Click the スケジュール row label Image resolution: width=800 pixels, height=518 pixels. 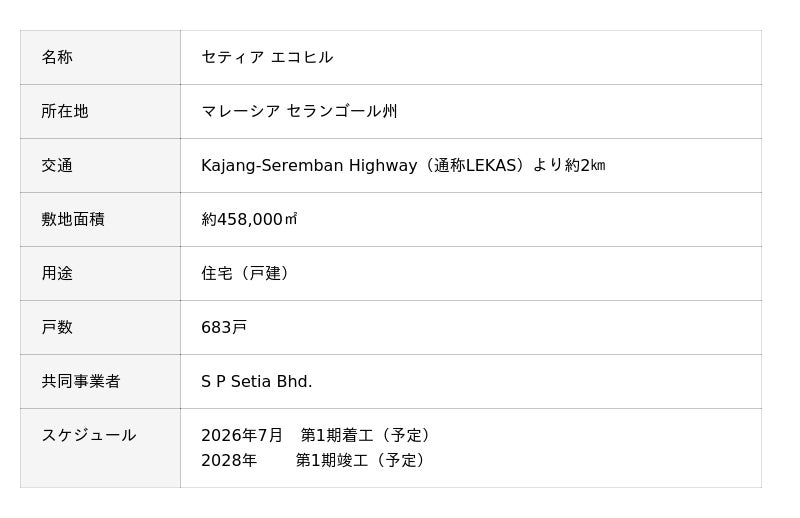click(x=89, y=435)
